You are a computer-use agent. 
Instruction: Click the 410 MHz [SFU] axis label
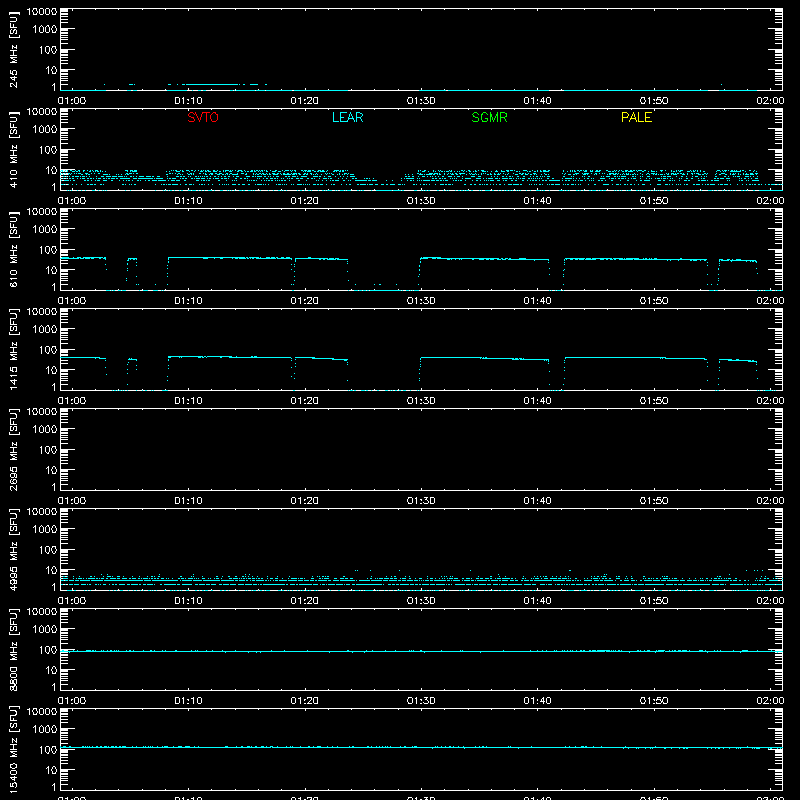pos(14,149)
